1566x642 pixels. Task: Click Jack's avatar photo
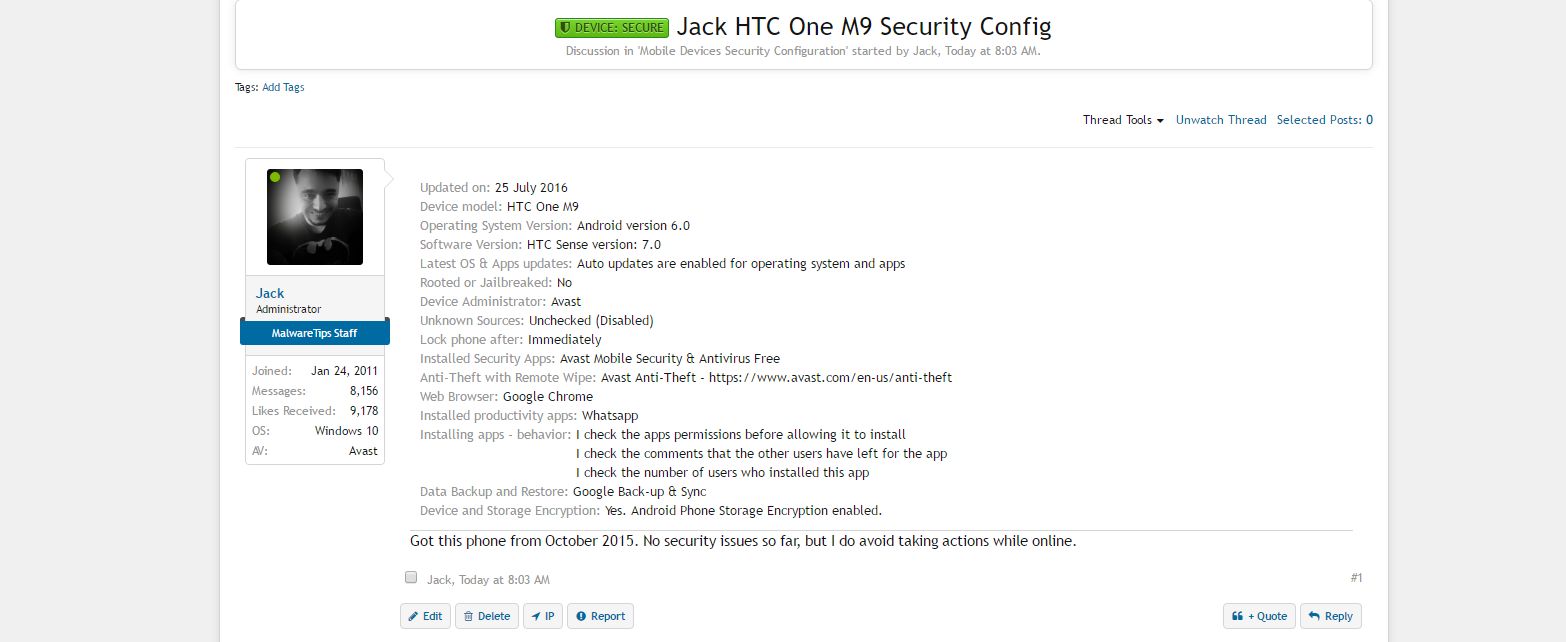(315, 217)
